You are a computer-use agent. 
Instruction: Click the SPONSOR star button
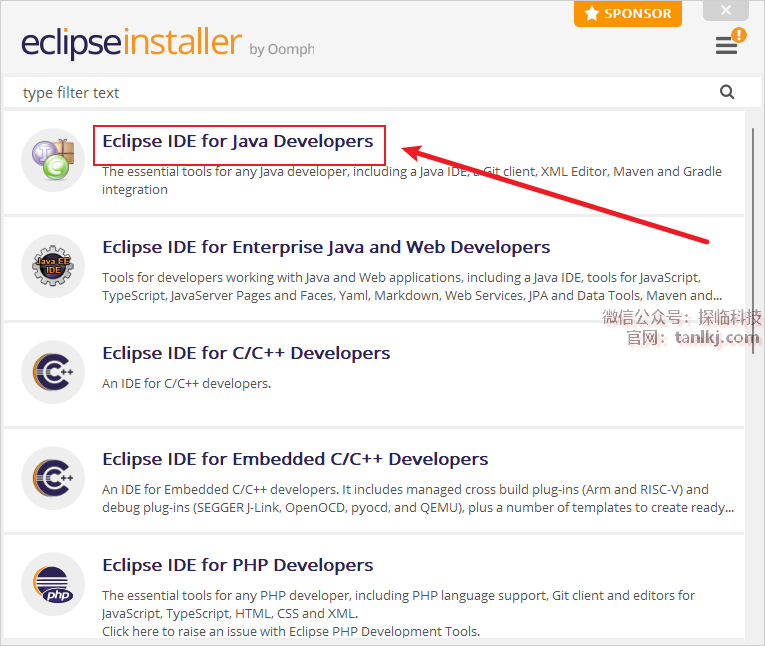point(628,14)
